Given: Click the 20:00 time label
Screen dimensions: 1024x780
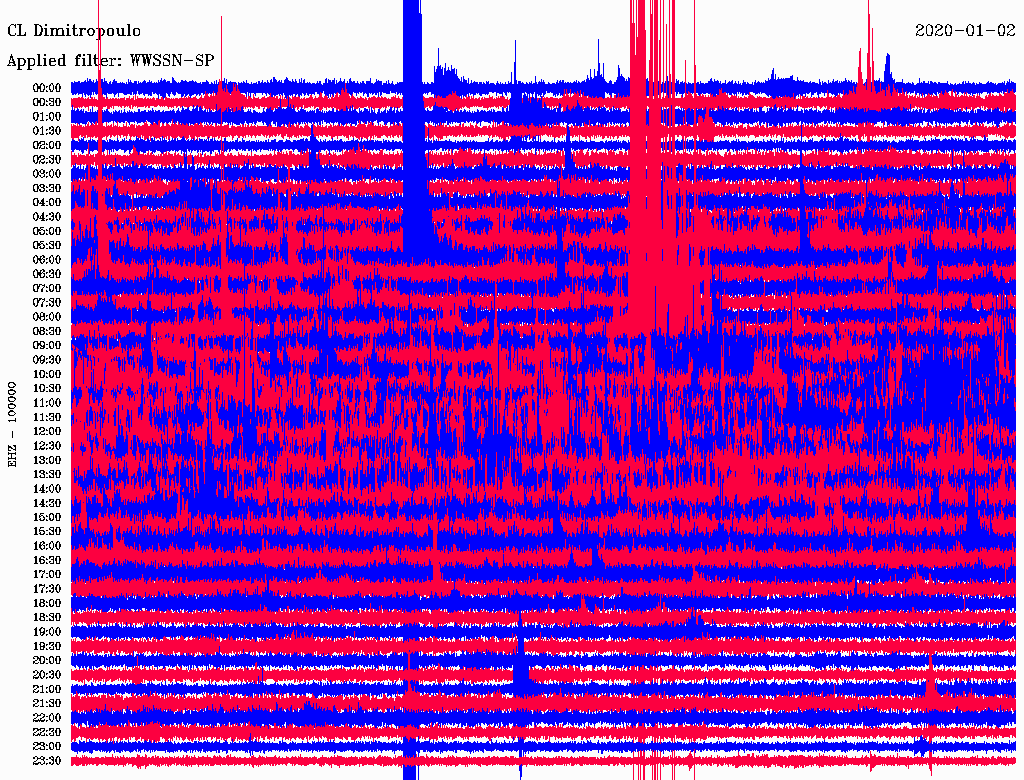Looking at the screenshot, I should coord(47,660).
